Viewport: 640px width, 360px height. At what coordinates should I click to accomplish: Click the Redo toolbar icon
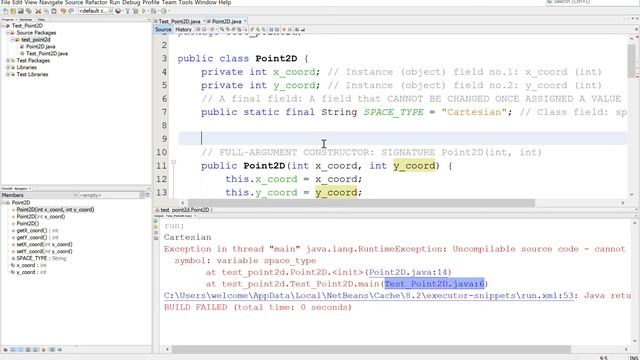pyautogui.click(x=71, y=11)
